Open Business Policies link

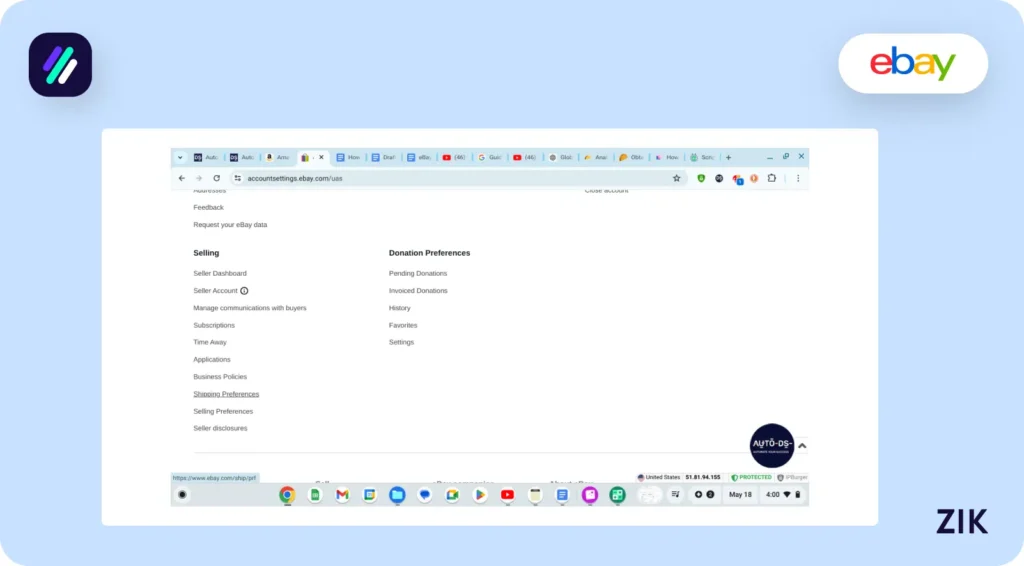point(220,377)
